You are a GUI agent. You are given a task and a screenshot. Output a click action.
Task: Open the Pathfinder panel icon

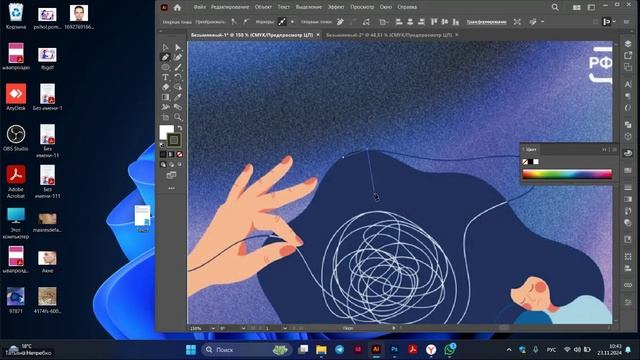(628, 125)
